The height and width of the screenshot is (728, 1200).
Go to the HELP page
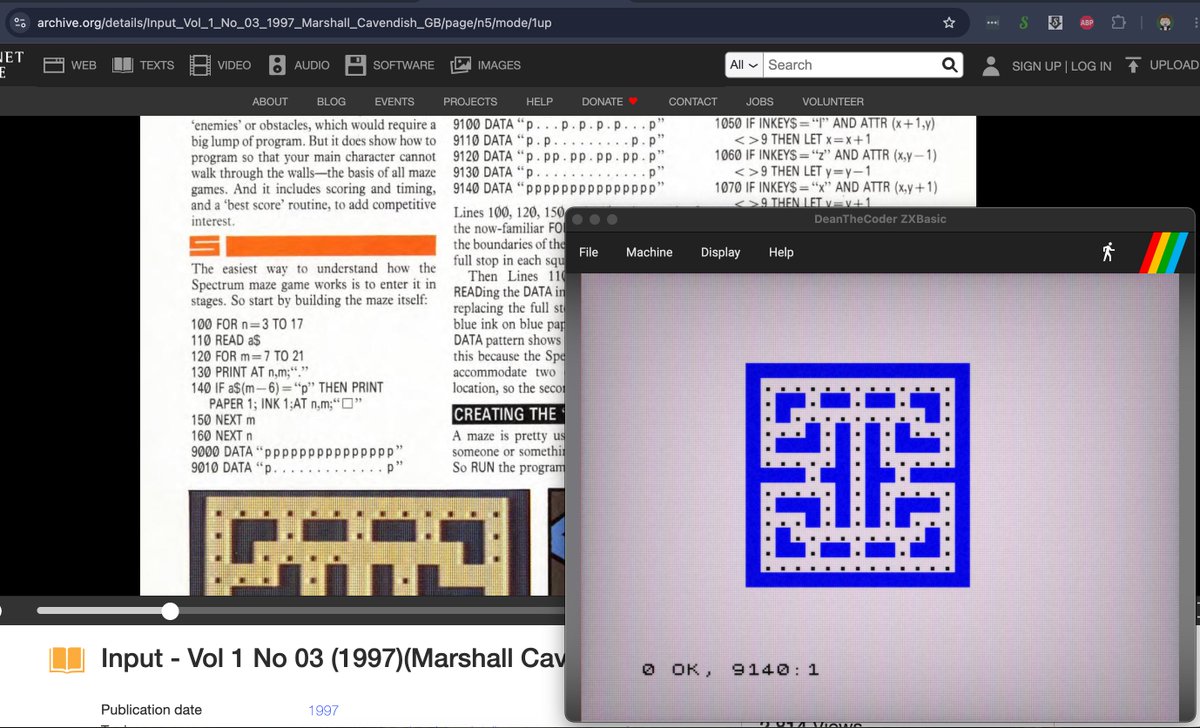[539, 102]
